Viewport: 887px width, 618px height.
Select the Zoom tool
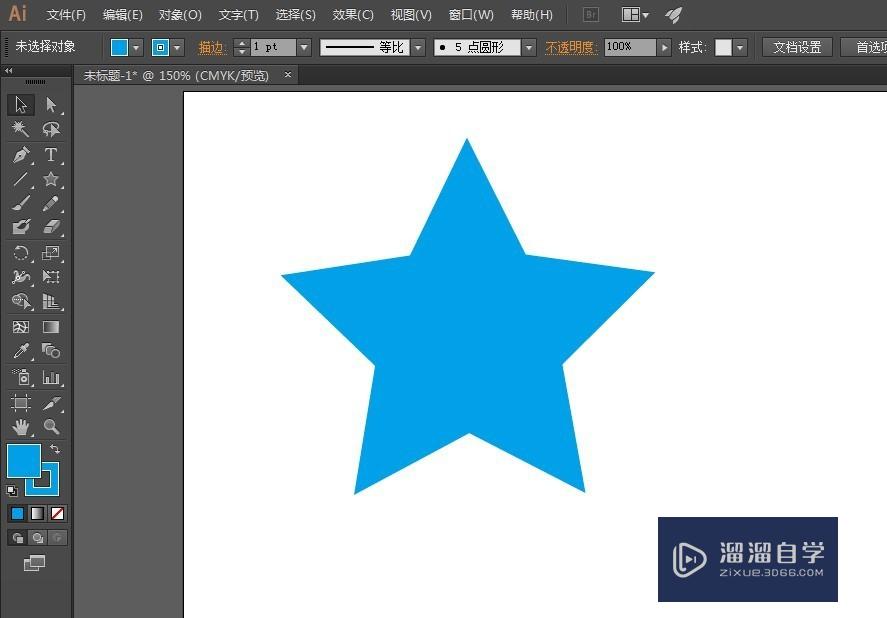[51, 427]
